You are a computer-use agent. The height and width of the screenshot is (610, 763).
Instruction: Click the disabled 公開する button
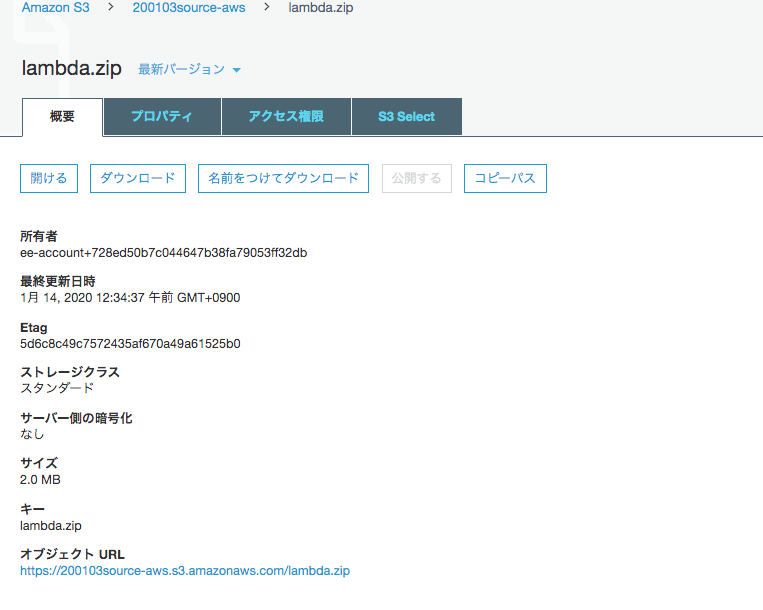pyautogui.click(x=417, y=179)
